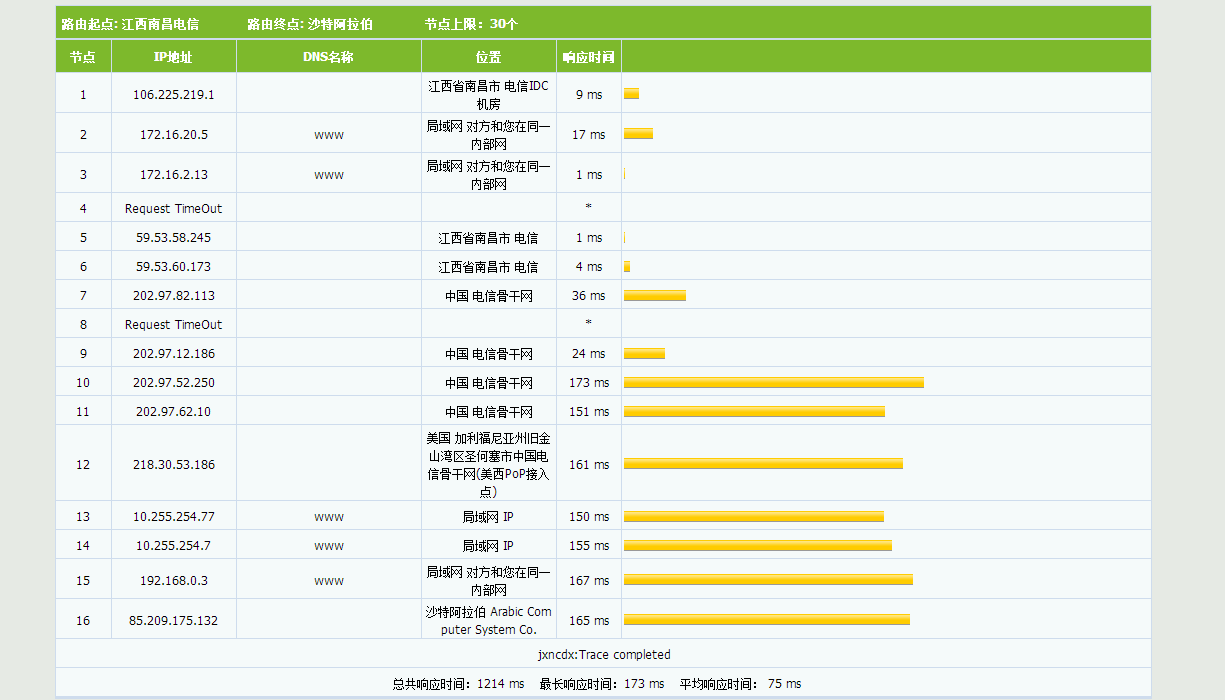Viewport: 1225px width, 700px height.
Task: Click www DNS name in node 2 row
Action: [x=328, y=135]
